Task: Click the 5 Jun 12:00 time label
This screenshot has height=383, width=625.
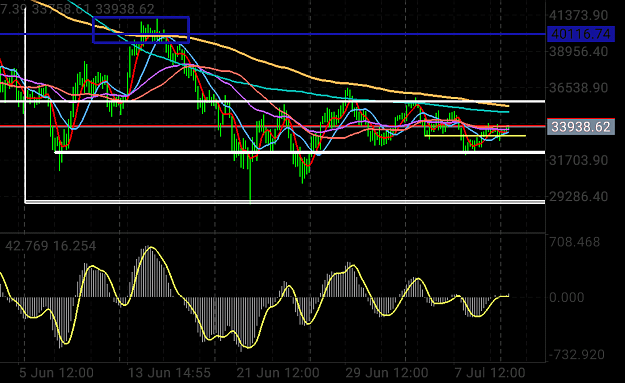Action: (x=56, y=373)
